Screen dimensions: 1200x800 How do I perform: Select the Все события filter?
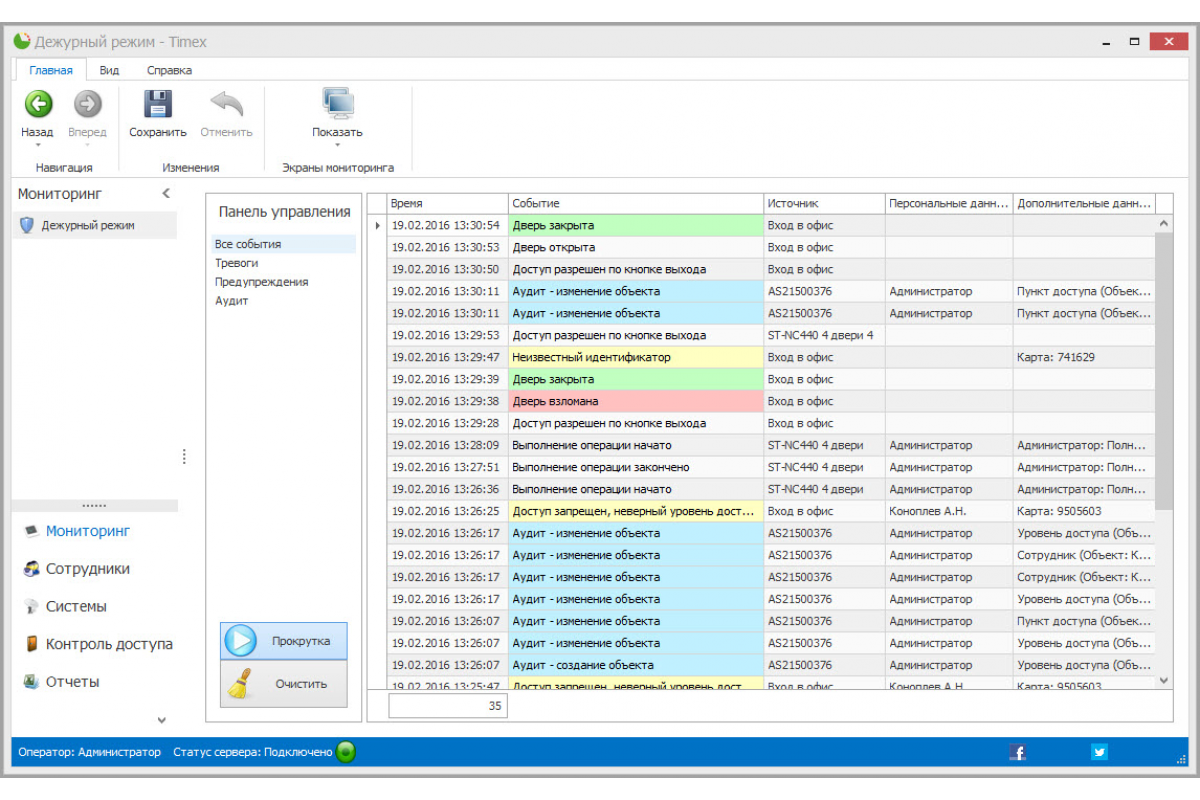coord(284,244)
